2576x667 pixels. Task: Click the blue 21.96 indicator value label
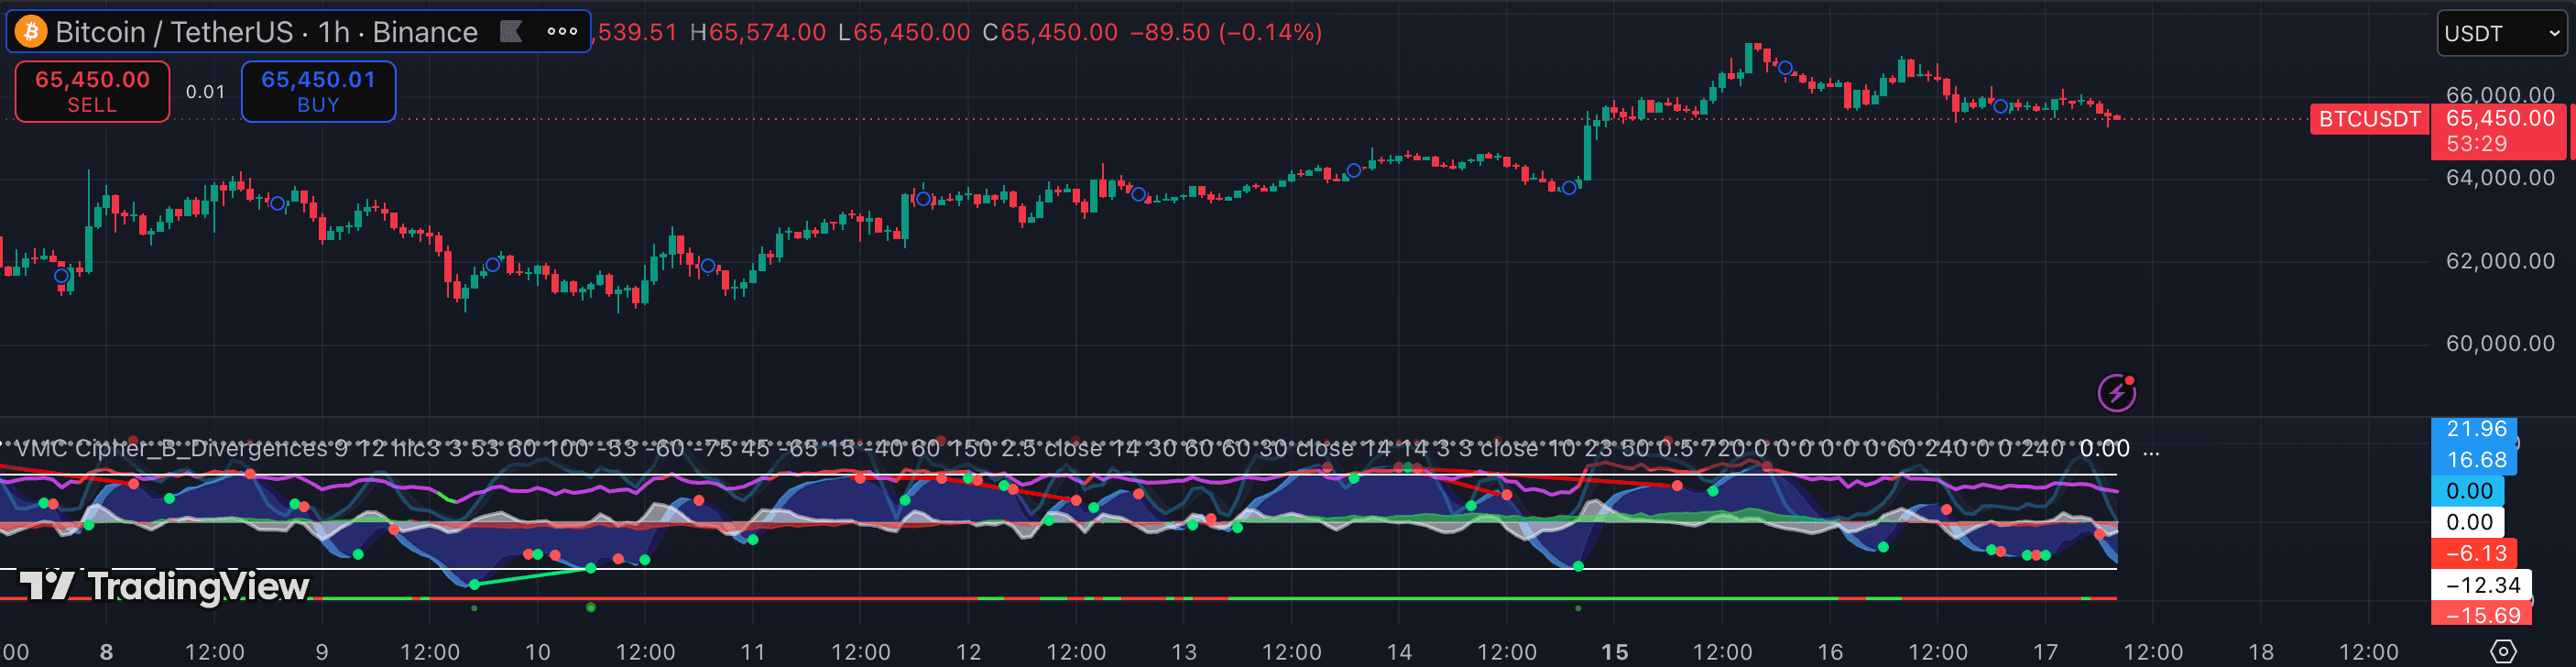tap(2474, 429)
